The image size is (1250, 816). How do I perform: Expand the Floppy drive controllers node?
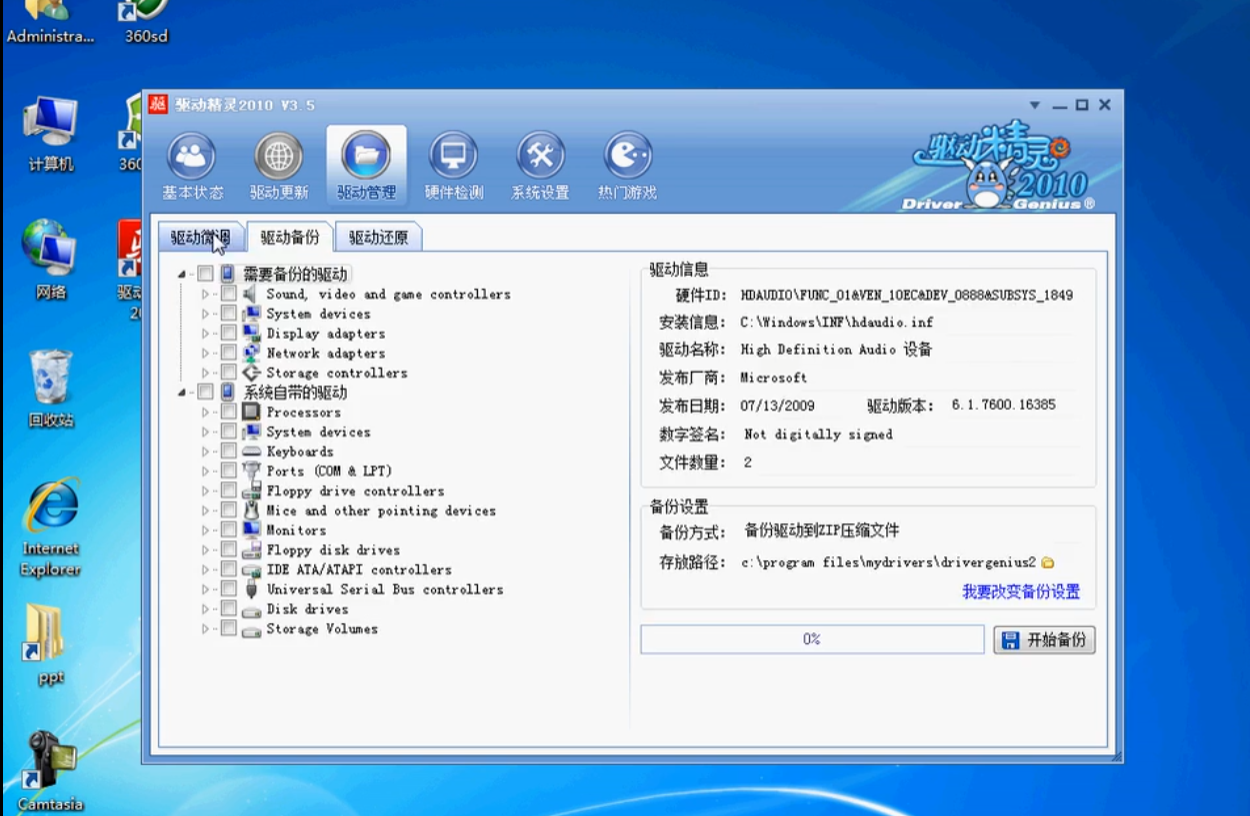pos(206,491)
